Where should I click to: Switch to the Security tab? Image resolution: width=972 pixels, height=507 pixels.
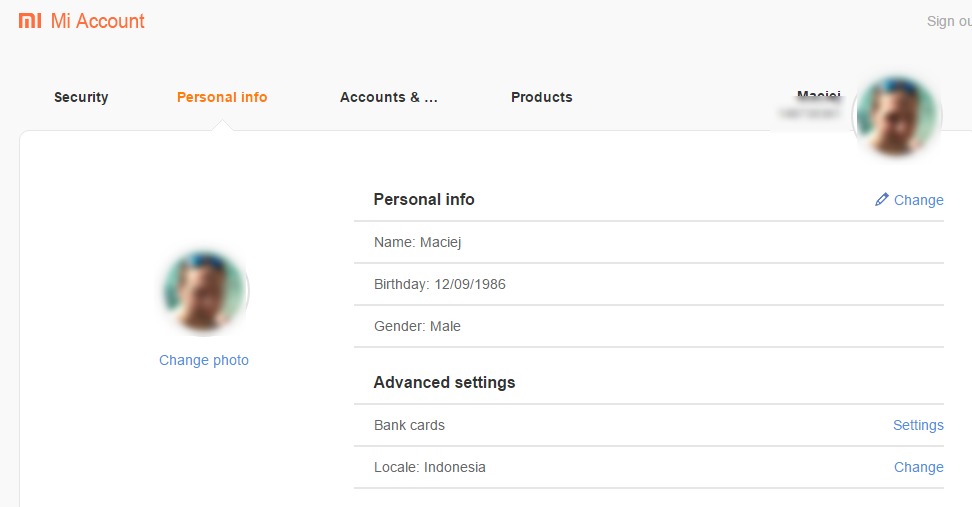click(81, 97)
